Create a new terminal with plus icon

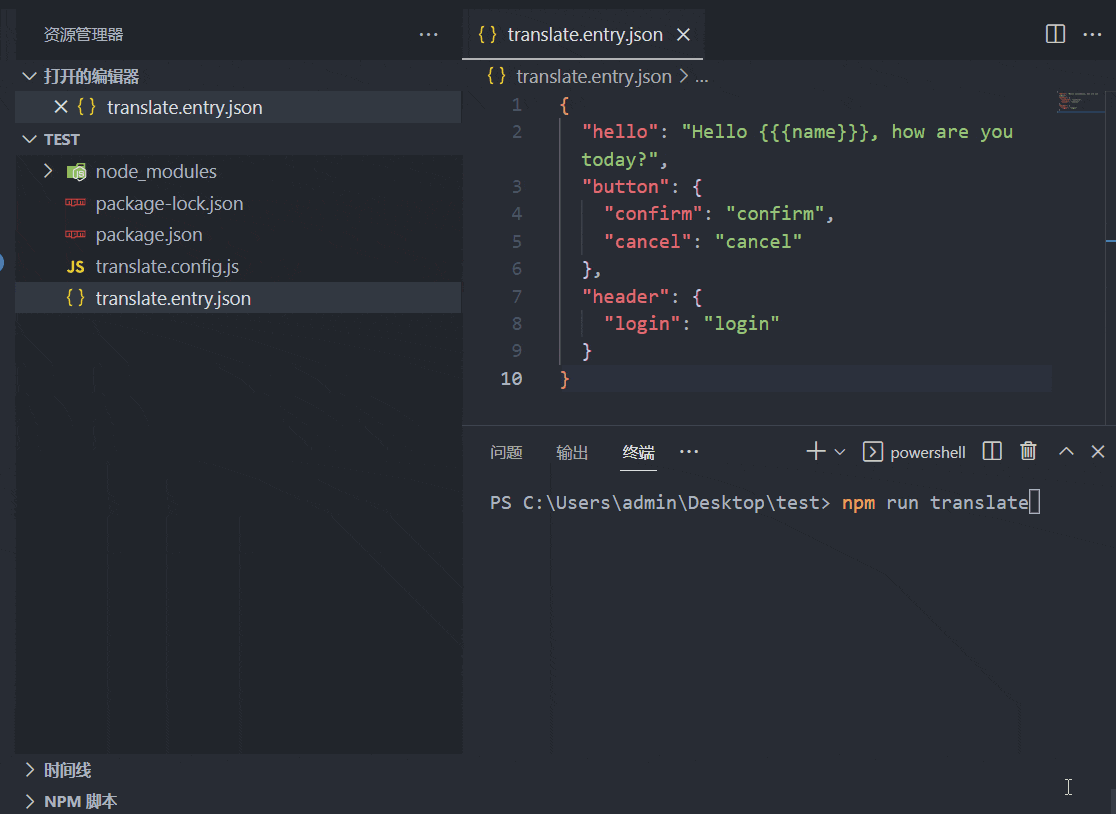pyautogui.click(x=816, y=451)
